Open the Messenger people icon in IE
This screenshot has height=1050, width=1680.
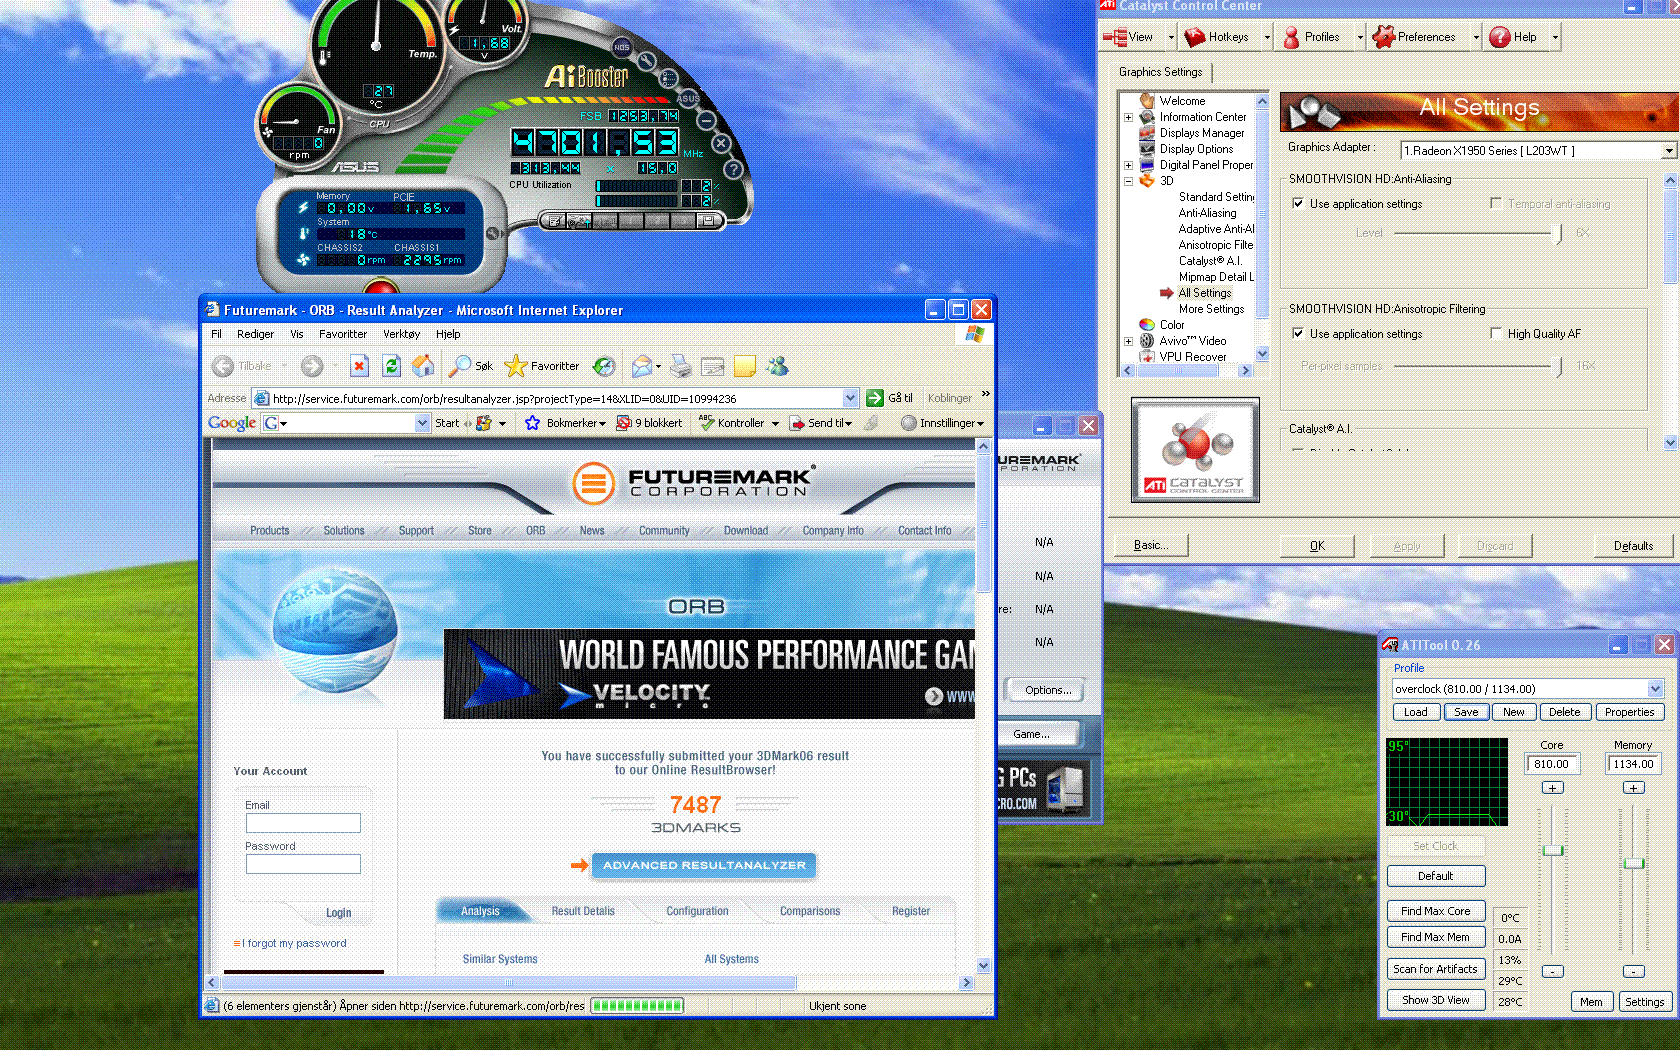tap(777, 366)
